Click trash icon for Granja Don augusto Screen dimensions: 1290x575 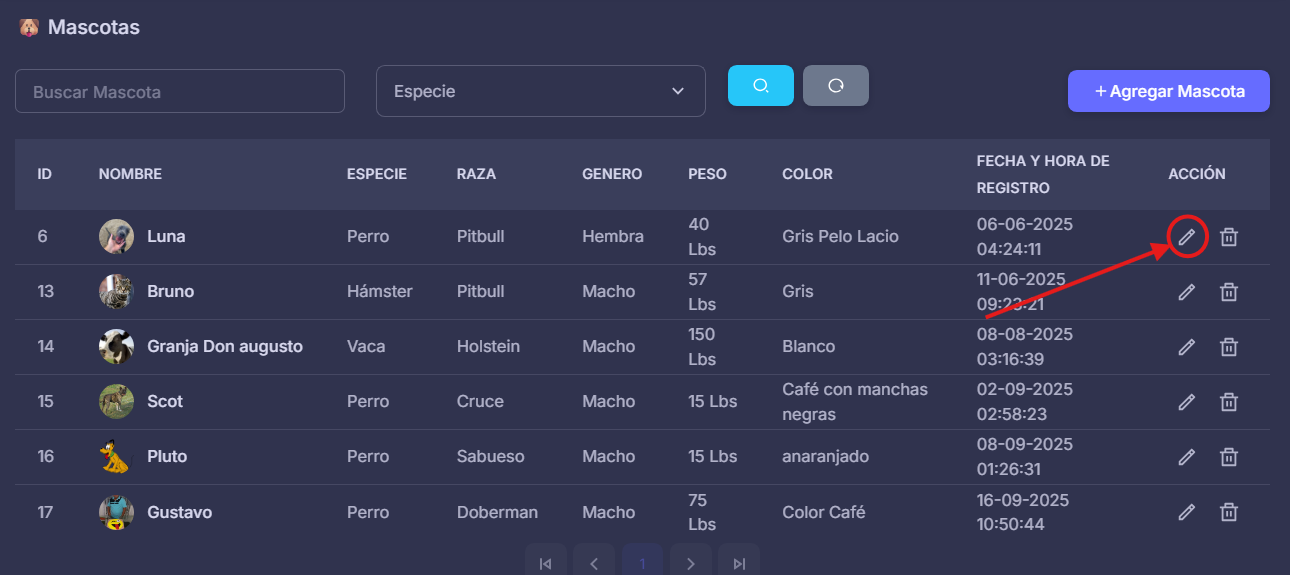pyautogui.click(x=1229, y=347)
